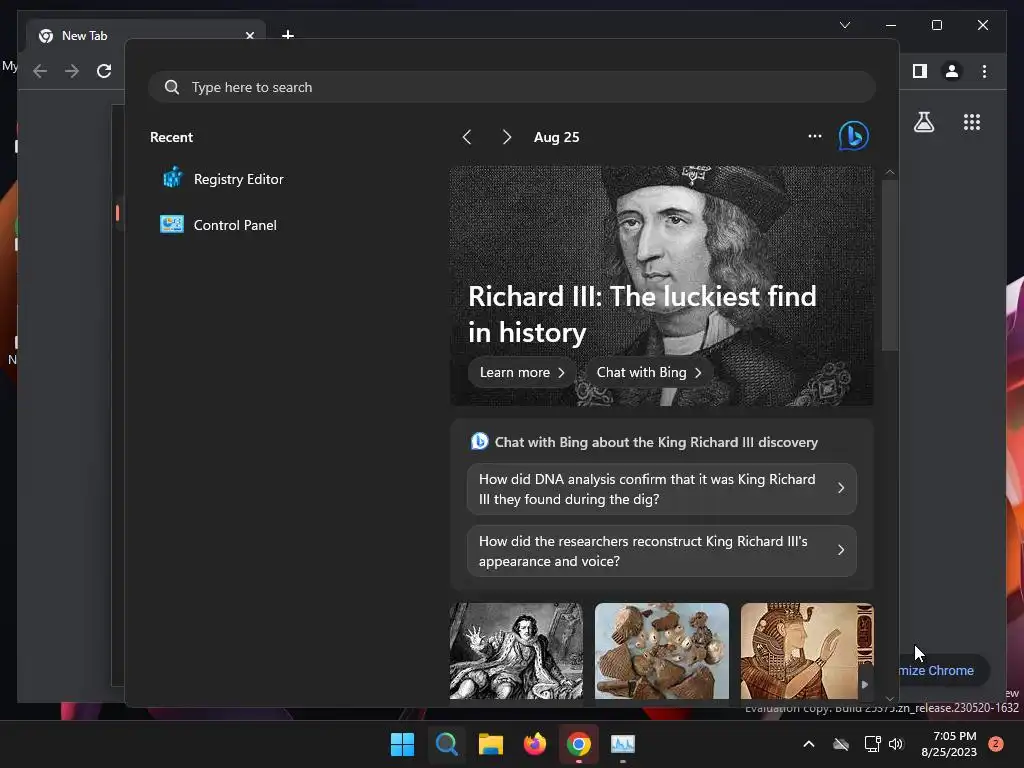Open the Chrome tab search dropdown arrow
Image resolution: width=1024 pixels, height=768 pixels.
845,25
